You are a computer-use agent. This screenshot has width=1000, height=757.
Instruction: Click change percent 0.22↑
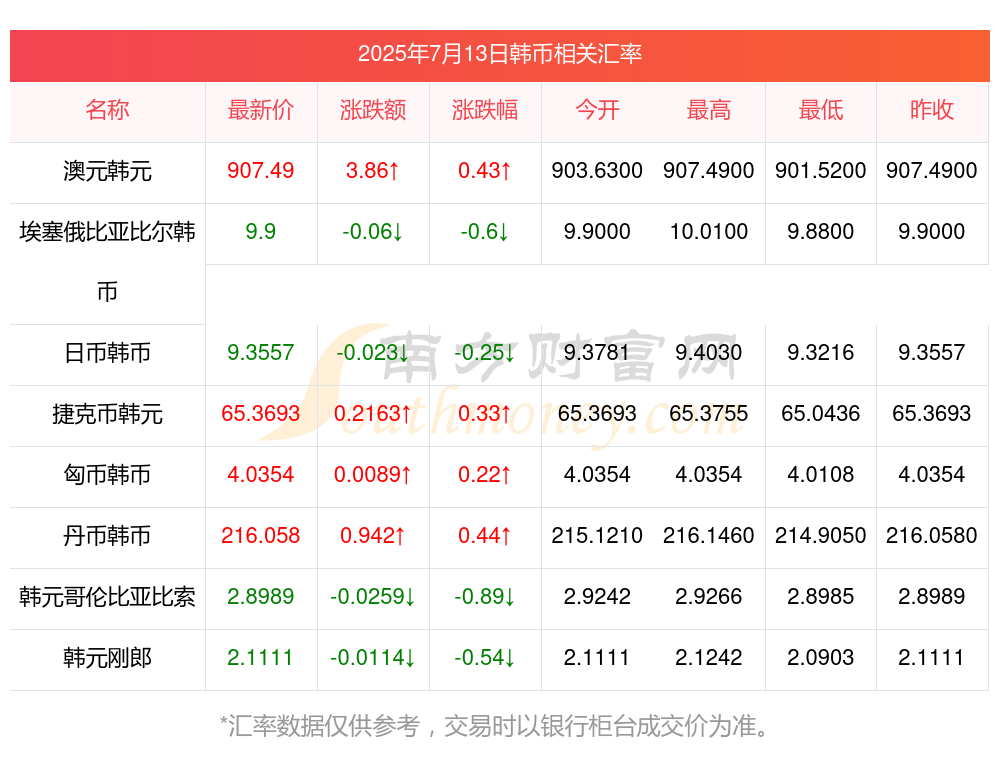(x=485, y=474)
